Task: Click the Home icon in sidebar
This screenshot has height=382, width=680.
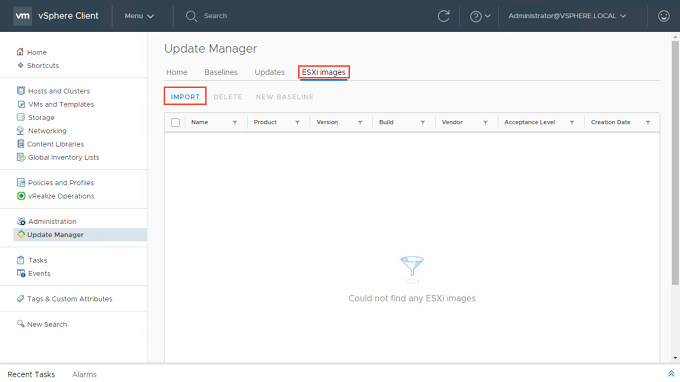Action: 20,52
